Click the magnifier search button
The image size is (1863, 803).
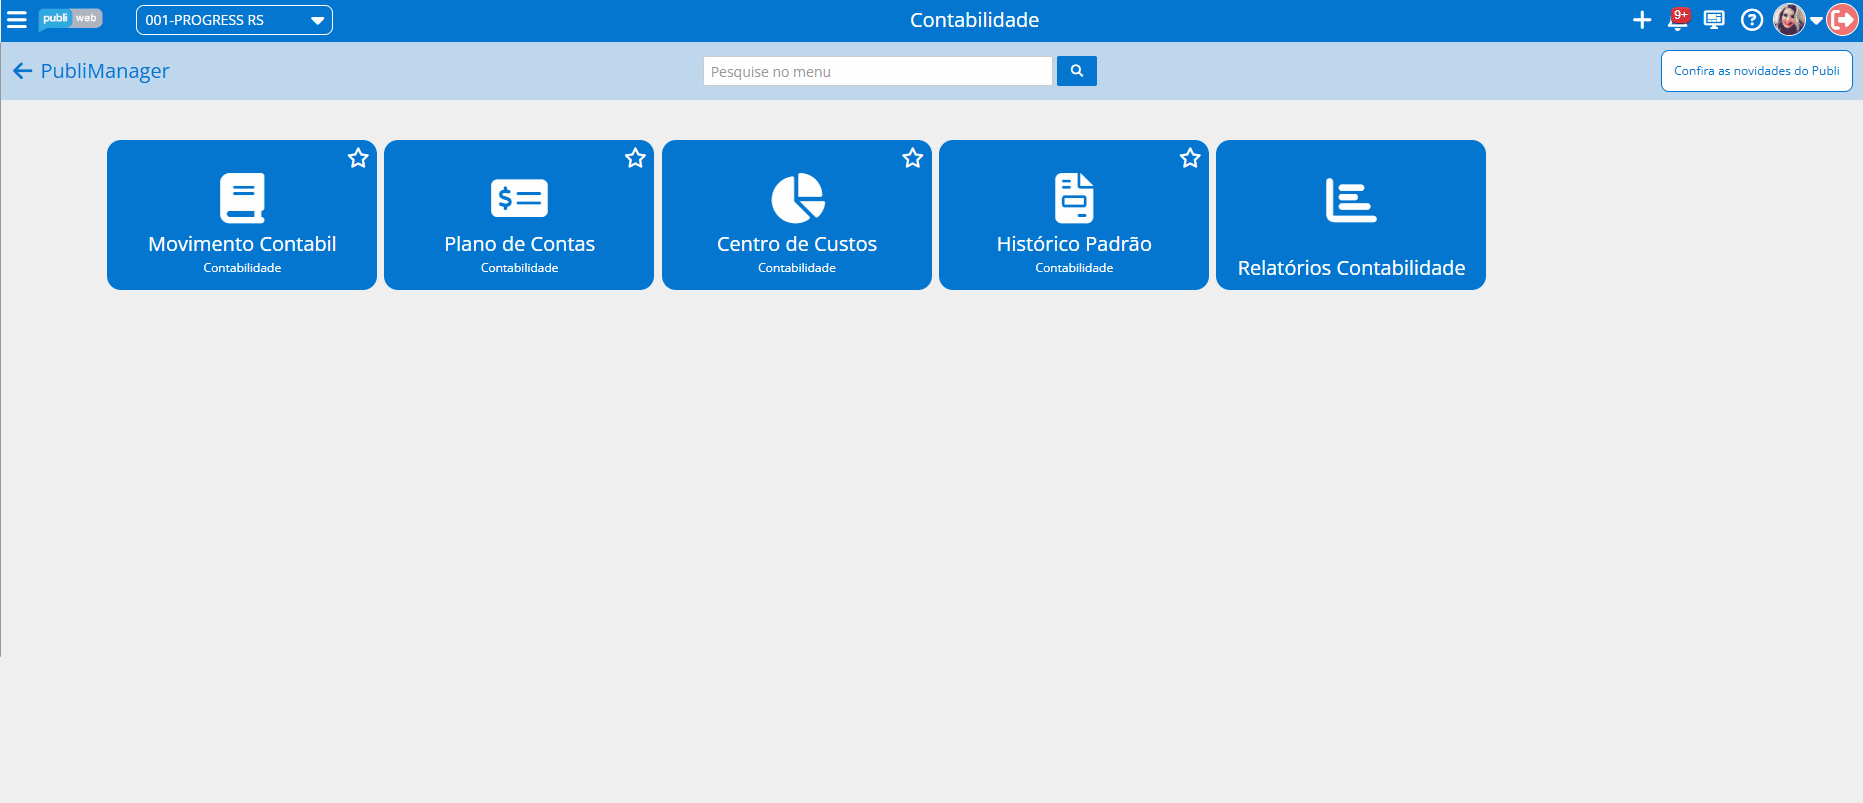[x=1077, y=71]
